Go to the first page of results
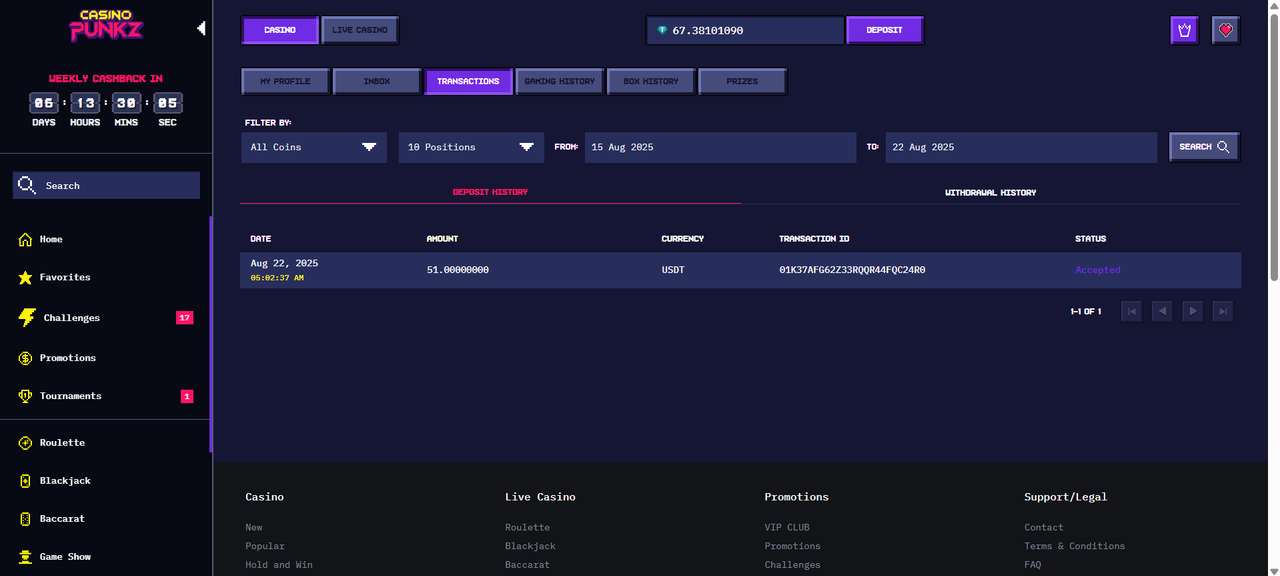 (x=1132, y=312)
